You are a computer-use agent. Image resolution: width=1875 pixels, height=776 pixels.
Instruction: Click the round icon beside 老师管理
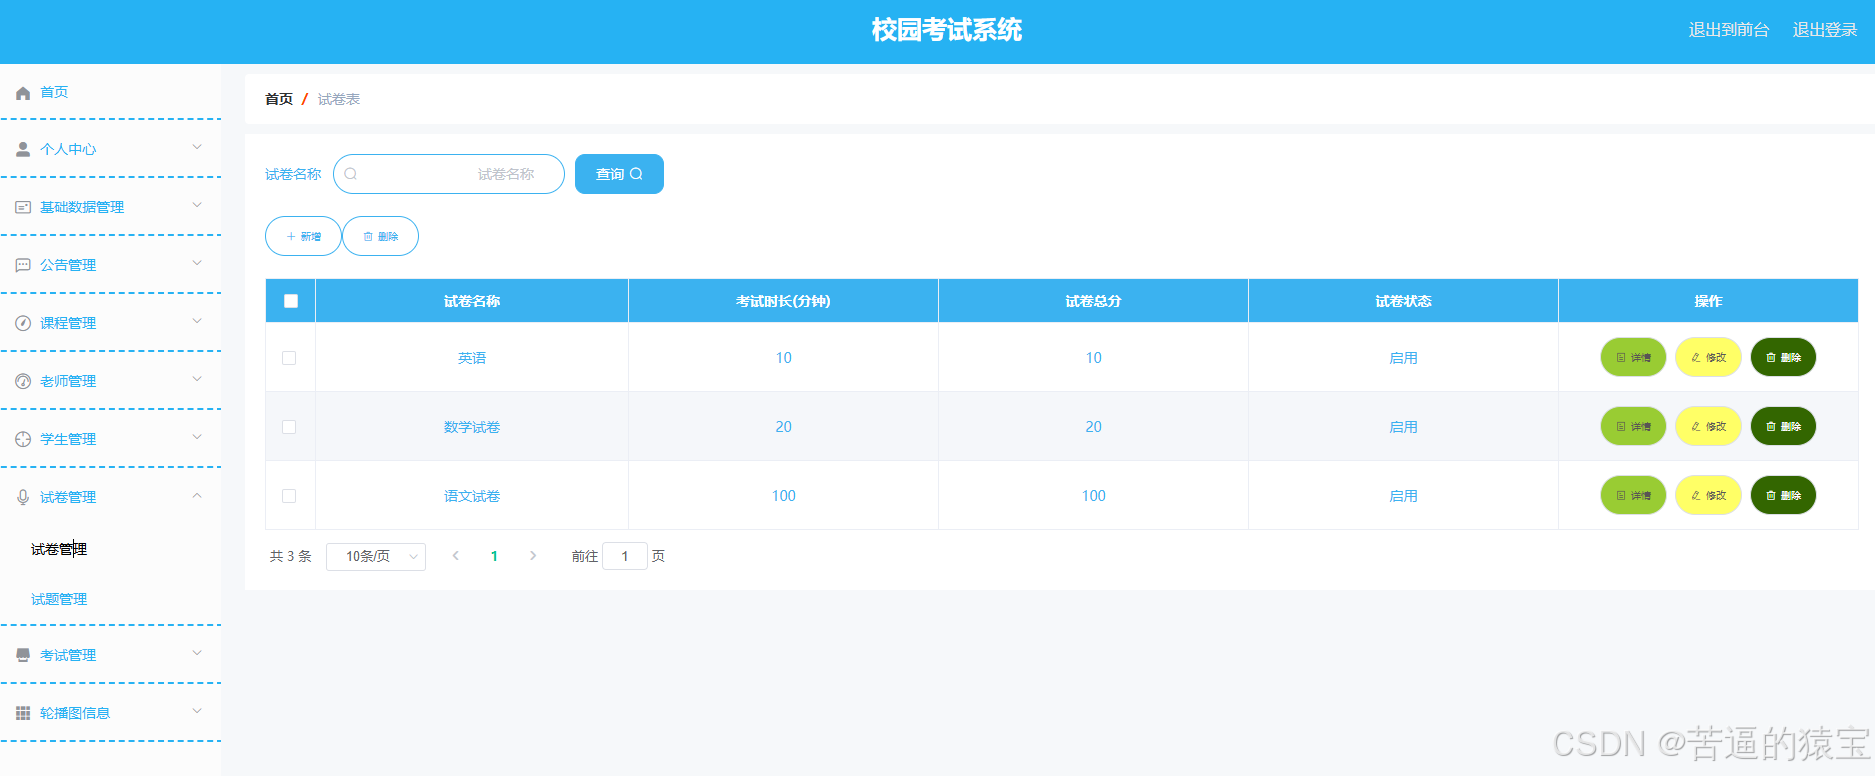(x=23, y=382)
